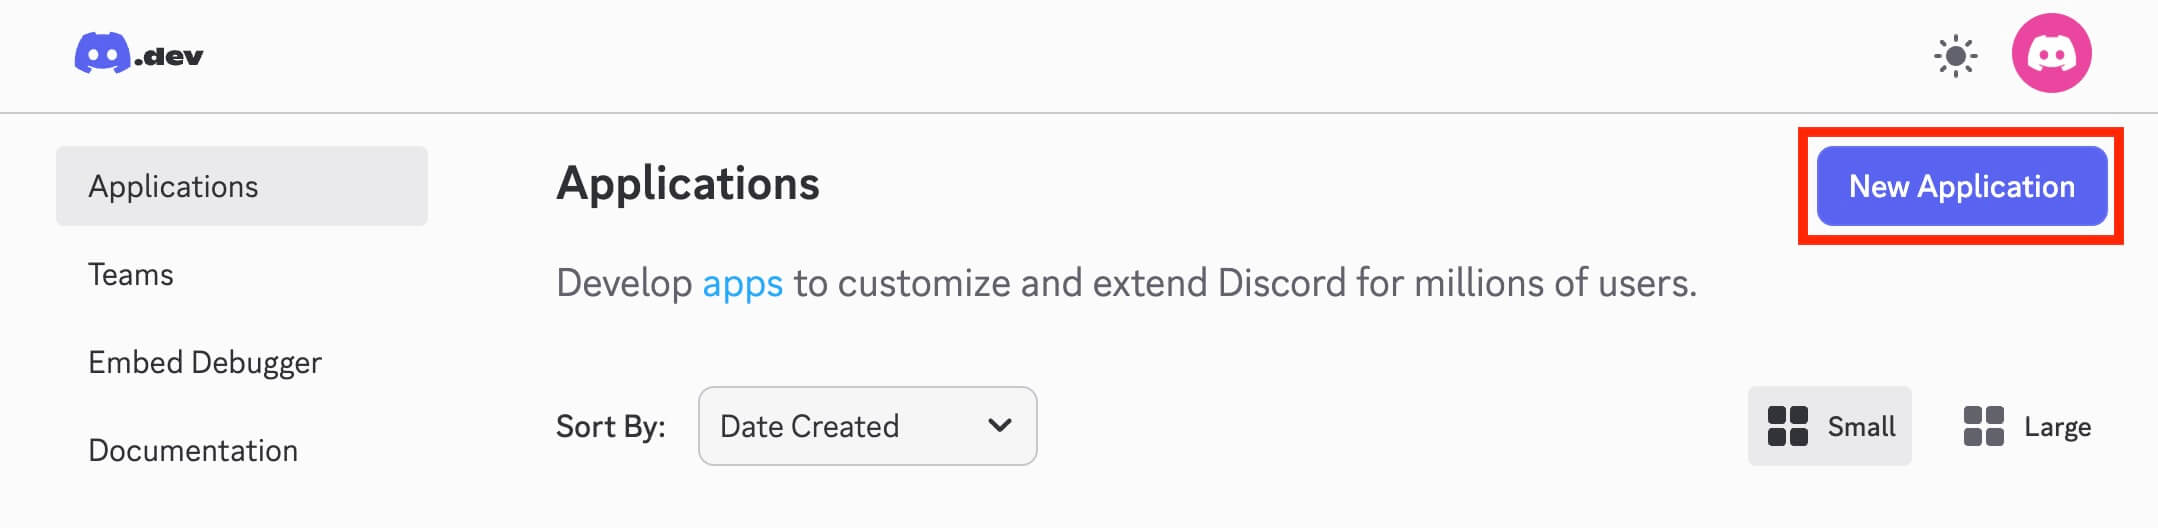Toggle the sun light-theme icon
The image size is (2158, 528).
tap(1955, 56)
